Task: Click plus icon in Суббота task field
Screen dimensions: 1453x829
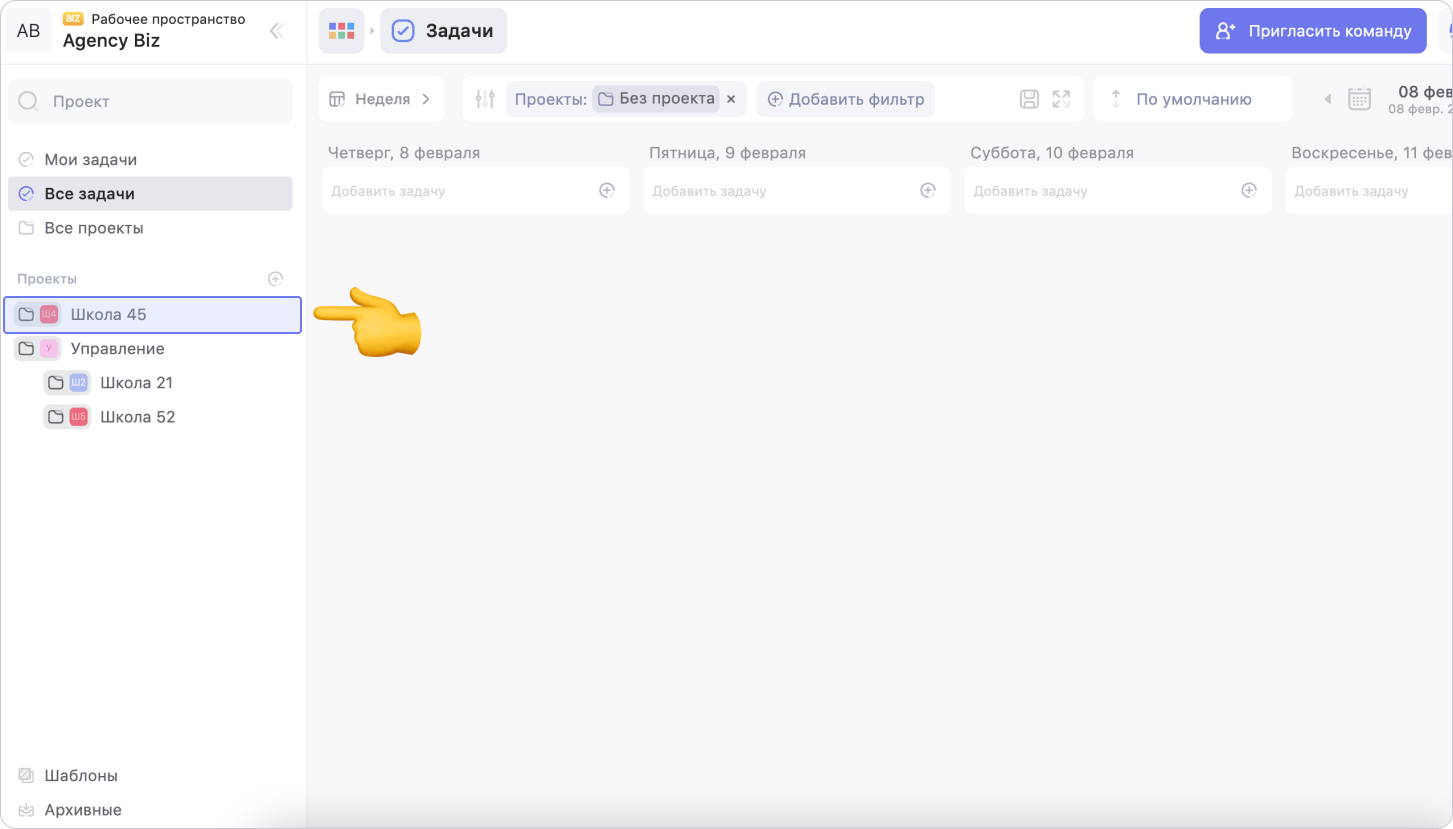Action: pos(1249,190)
